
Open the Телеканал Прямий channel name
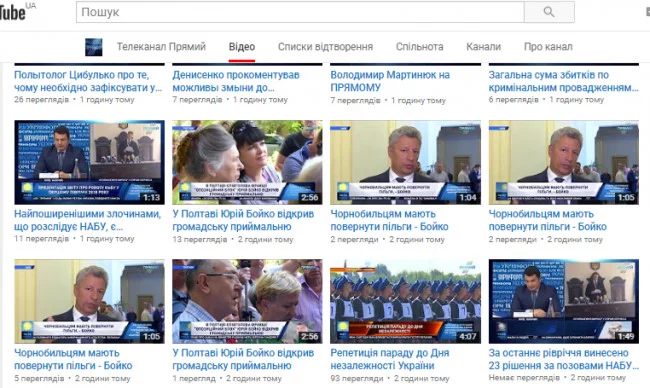click(161, 47)
